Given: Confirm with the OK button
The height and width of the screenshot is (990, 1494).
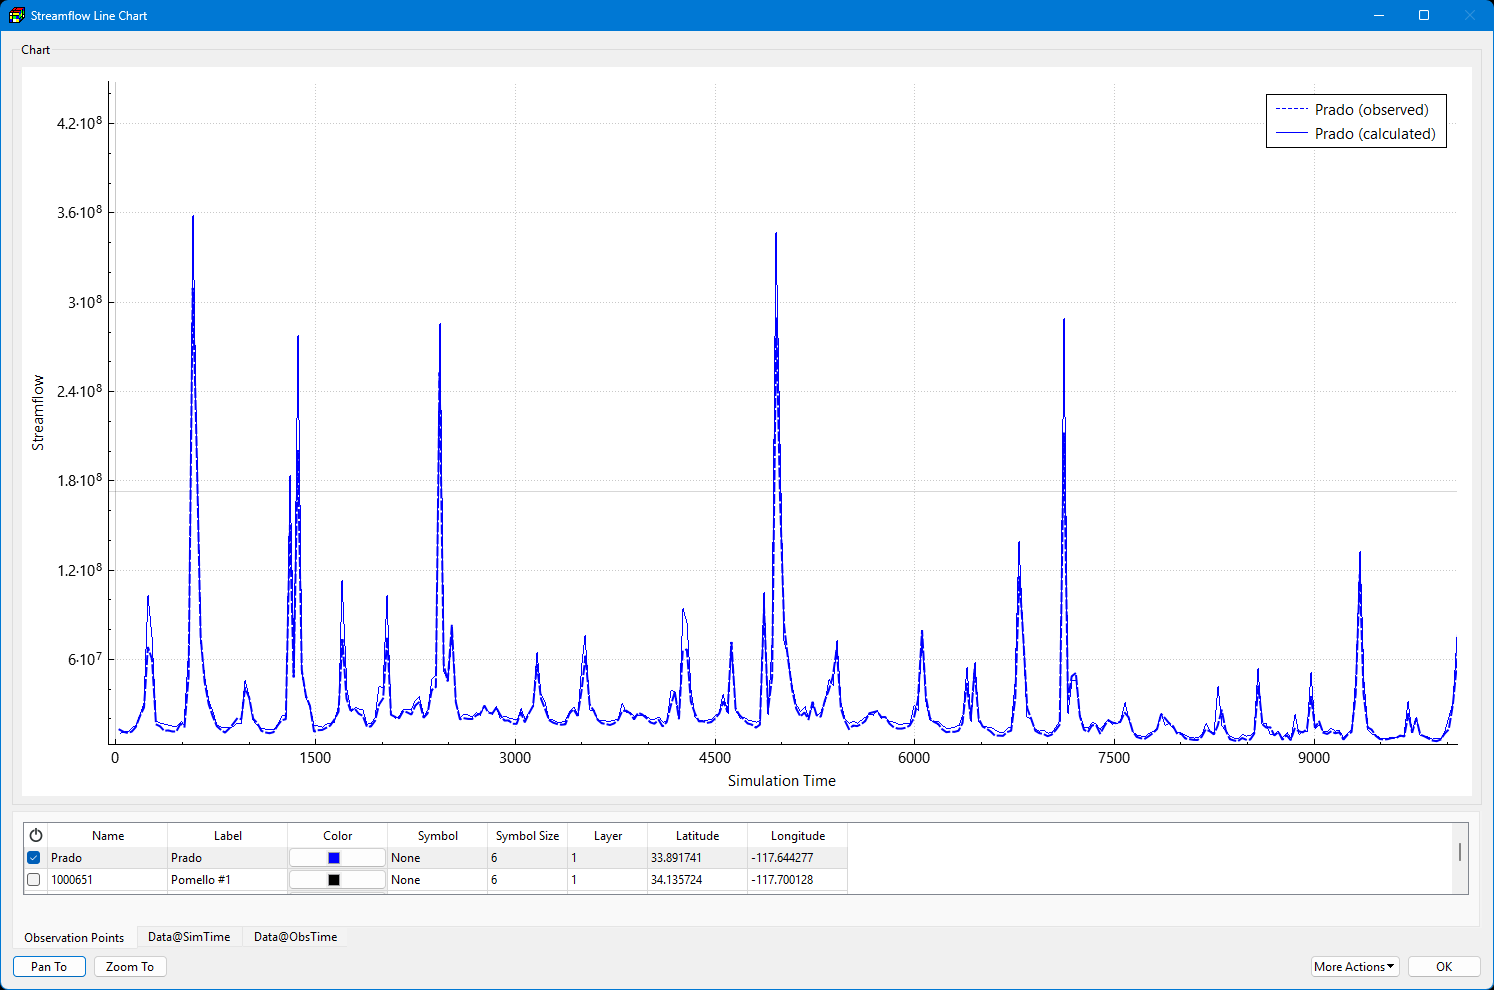Looking at the screenshot, I should coord(1444,967).
